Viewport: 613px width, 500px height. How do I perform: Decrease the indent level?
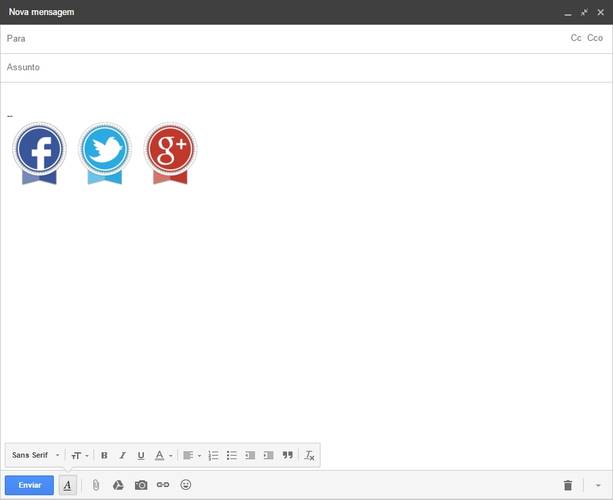click(x=250, y=455)
